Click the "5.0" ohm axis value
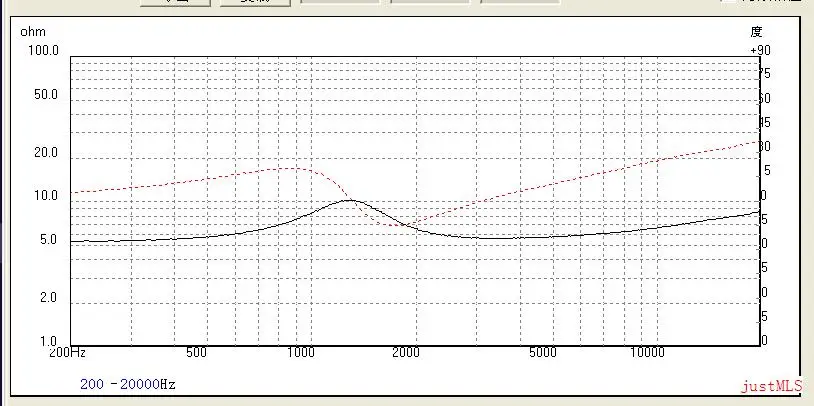Image resolution: width=814 pixels, height=406 pixels. tap(49, 240)
